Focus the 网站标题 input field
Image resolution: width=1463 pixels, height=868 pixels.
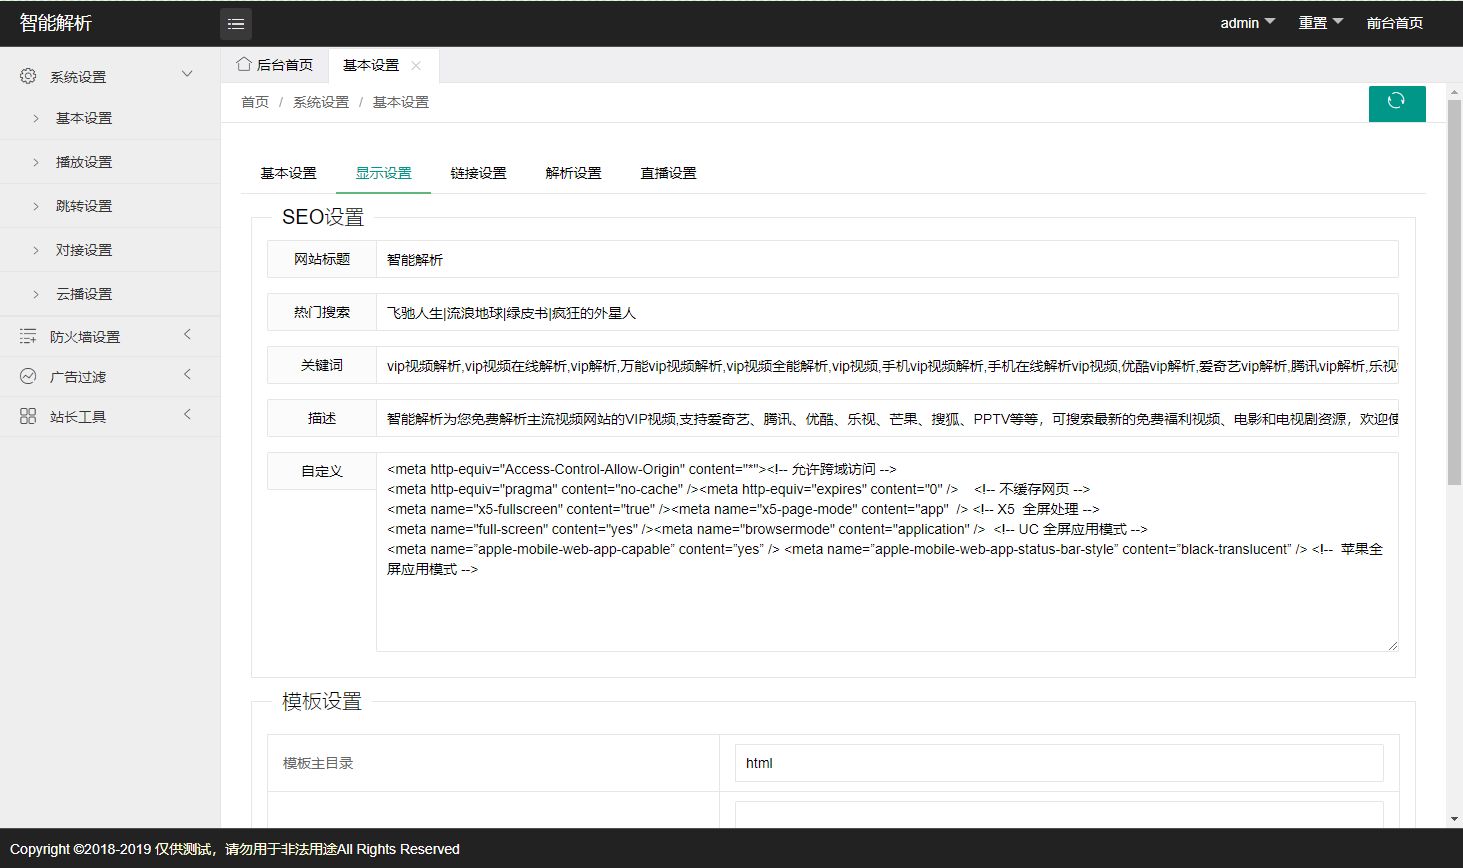point(887,259)
